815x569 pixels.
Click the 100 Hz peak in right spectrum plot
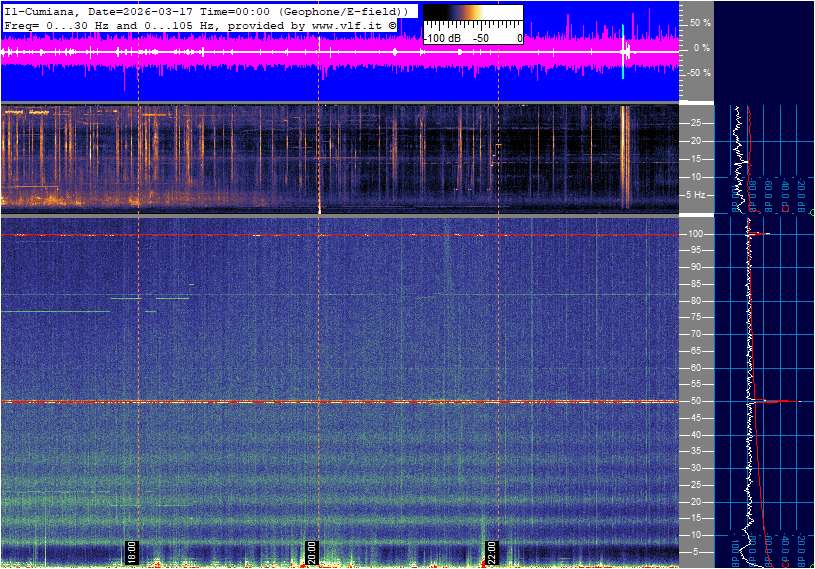tap(759, 234)
